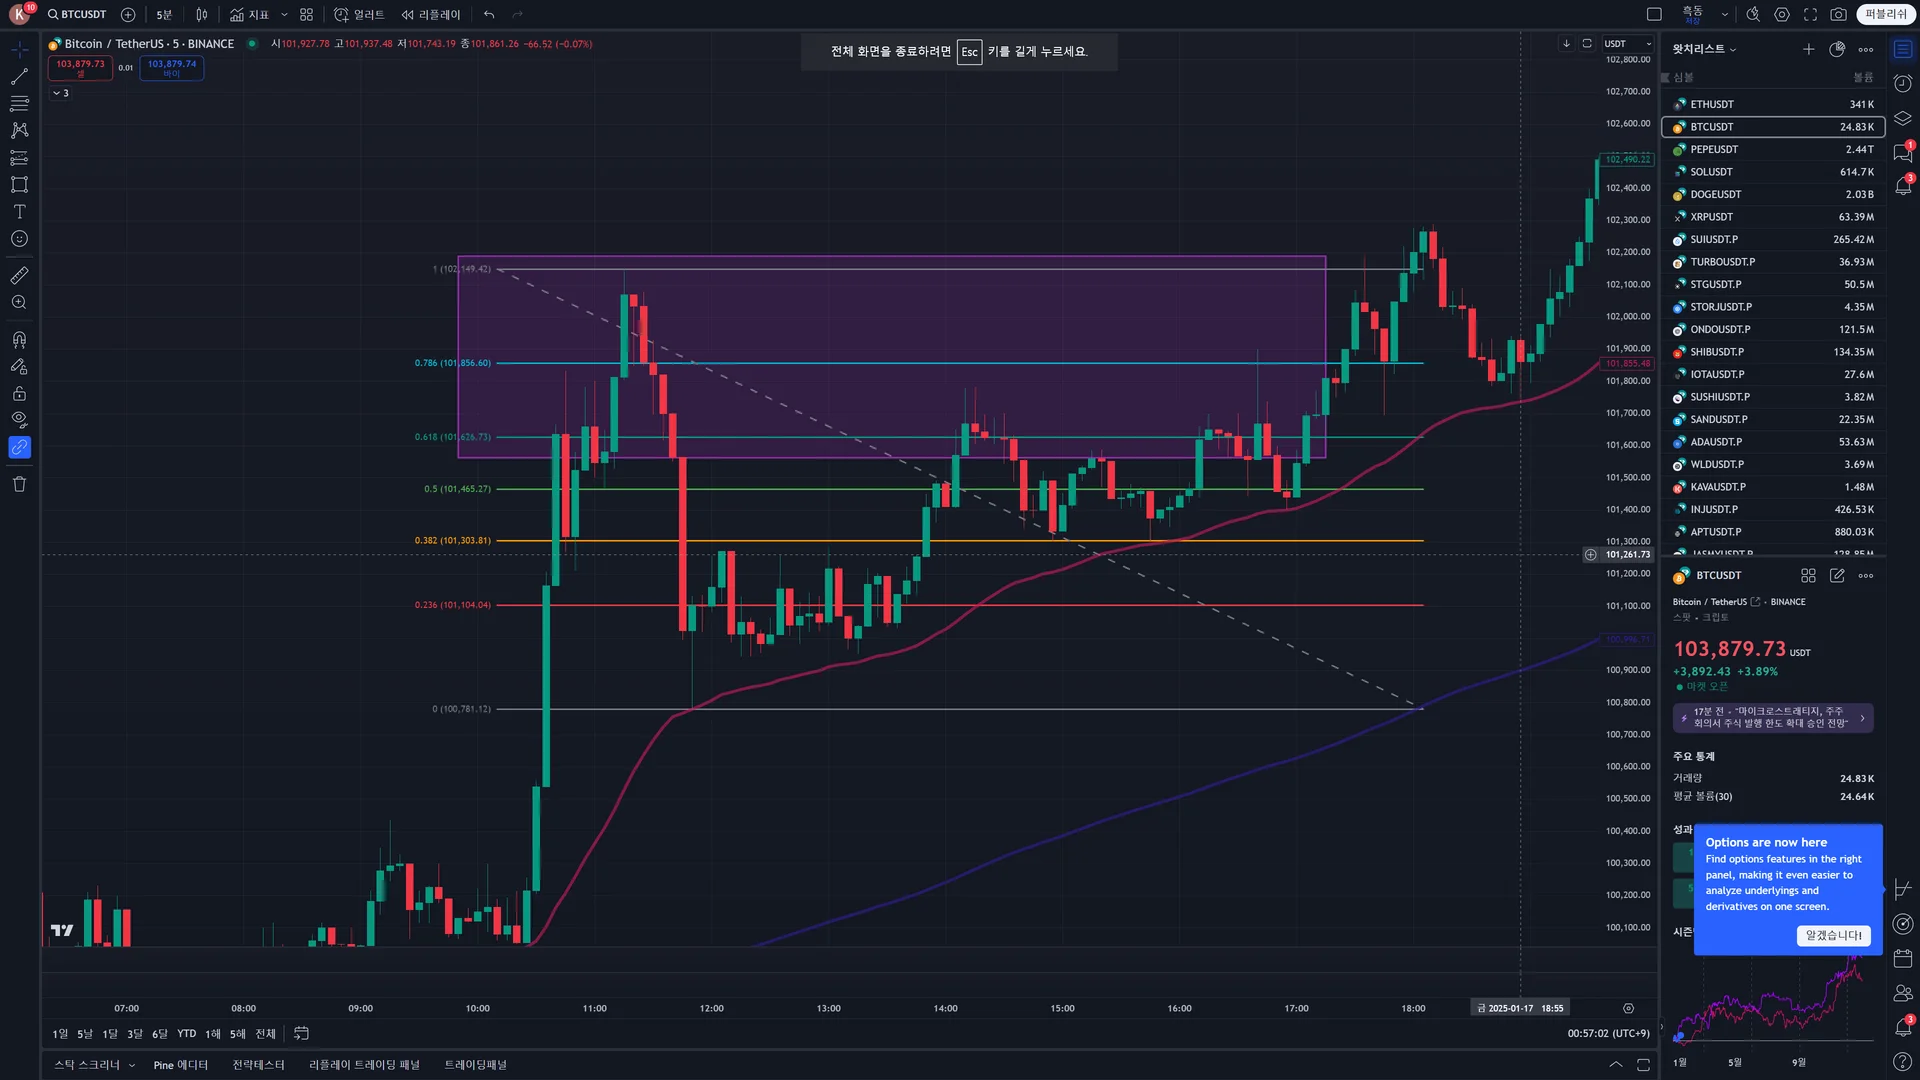Viewport: 1920px width, 1080px height.
Task: Select the trend line drawing tool
Action: [x=19, y=77]
